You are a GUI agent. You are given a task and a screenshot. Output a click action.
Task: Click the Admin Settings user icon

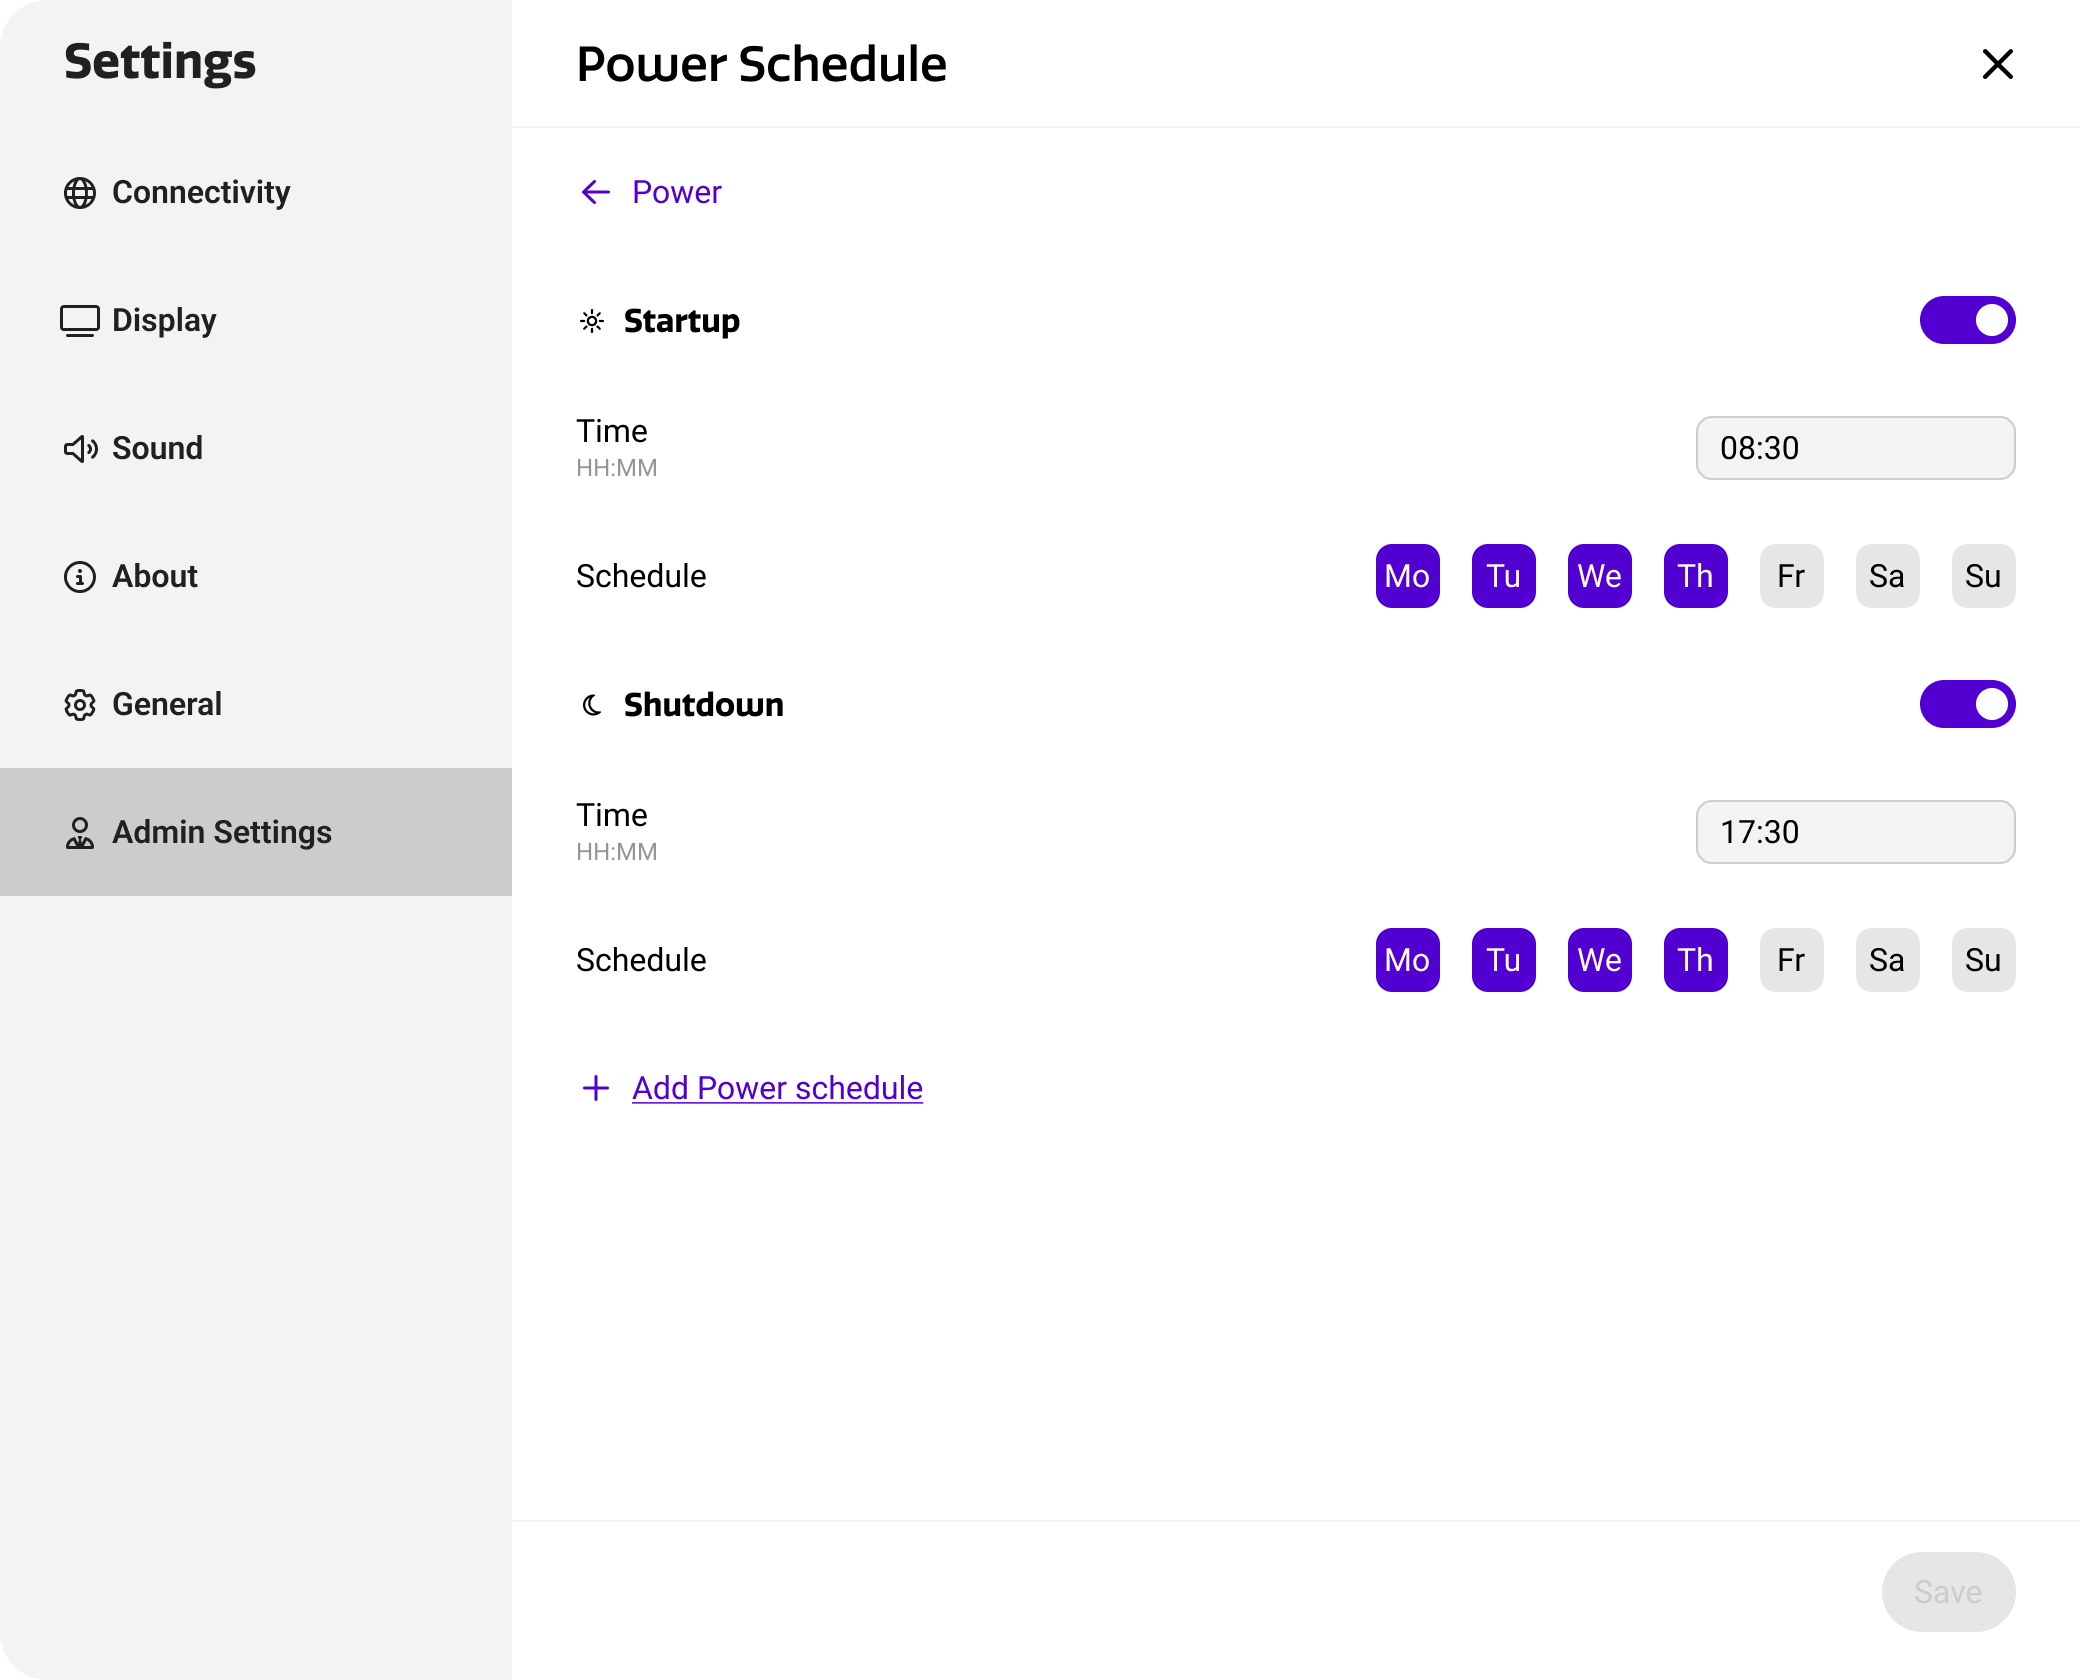[x=80, y=833]
